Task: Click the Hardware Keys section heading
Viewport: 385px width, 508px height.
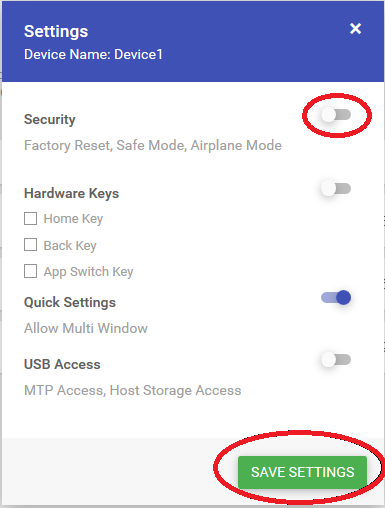Action: (71, 193)
